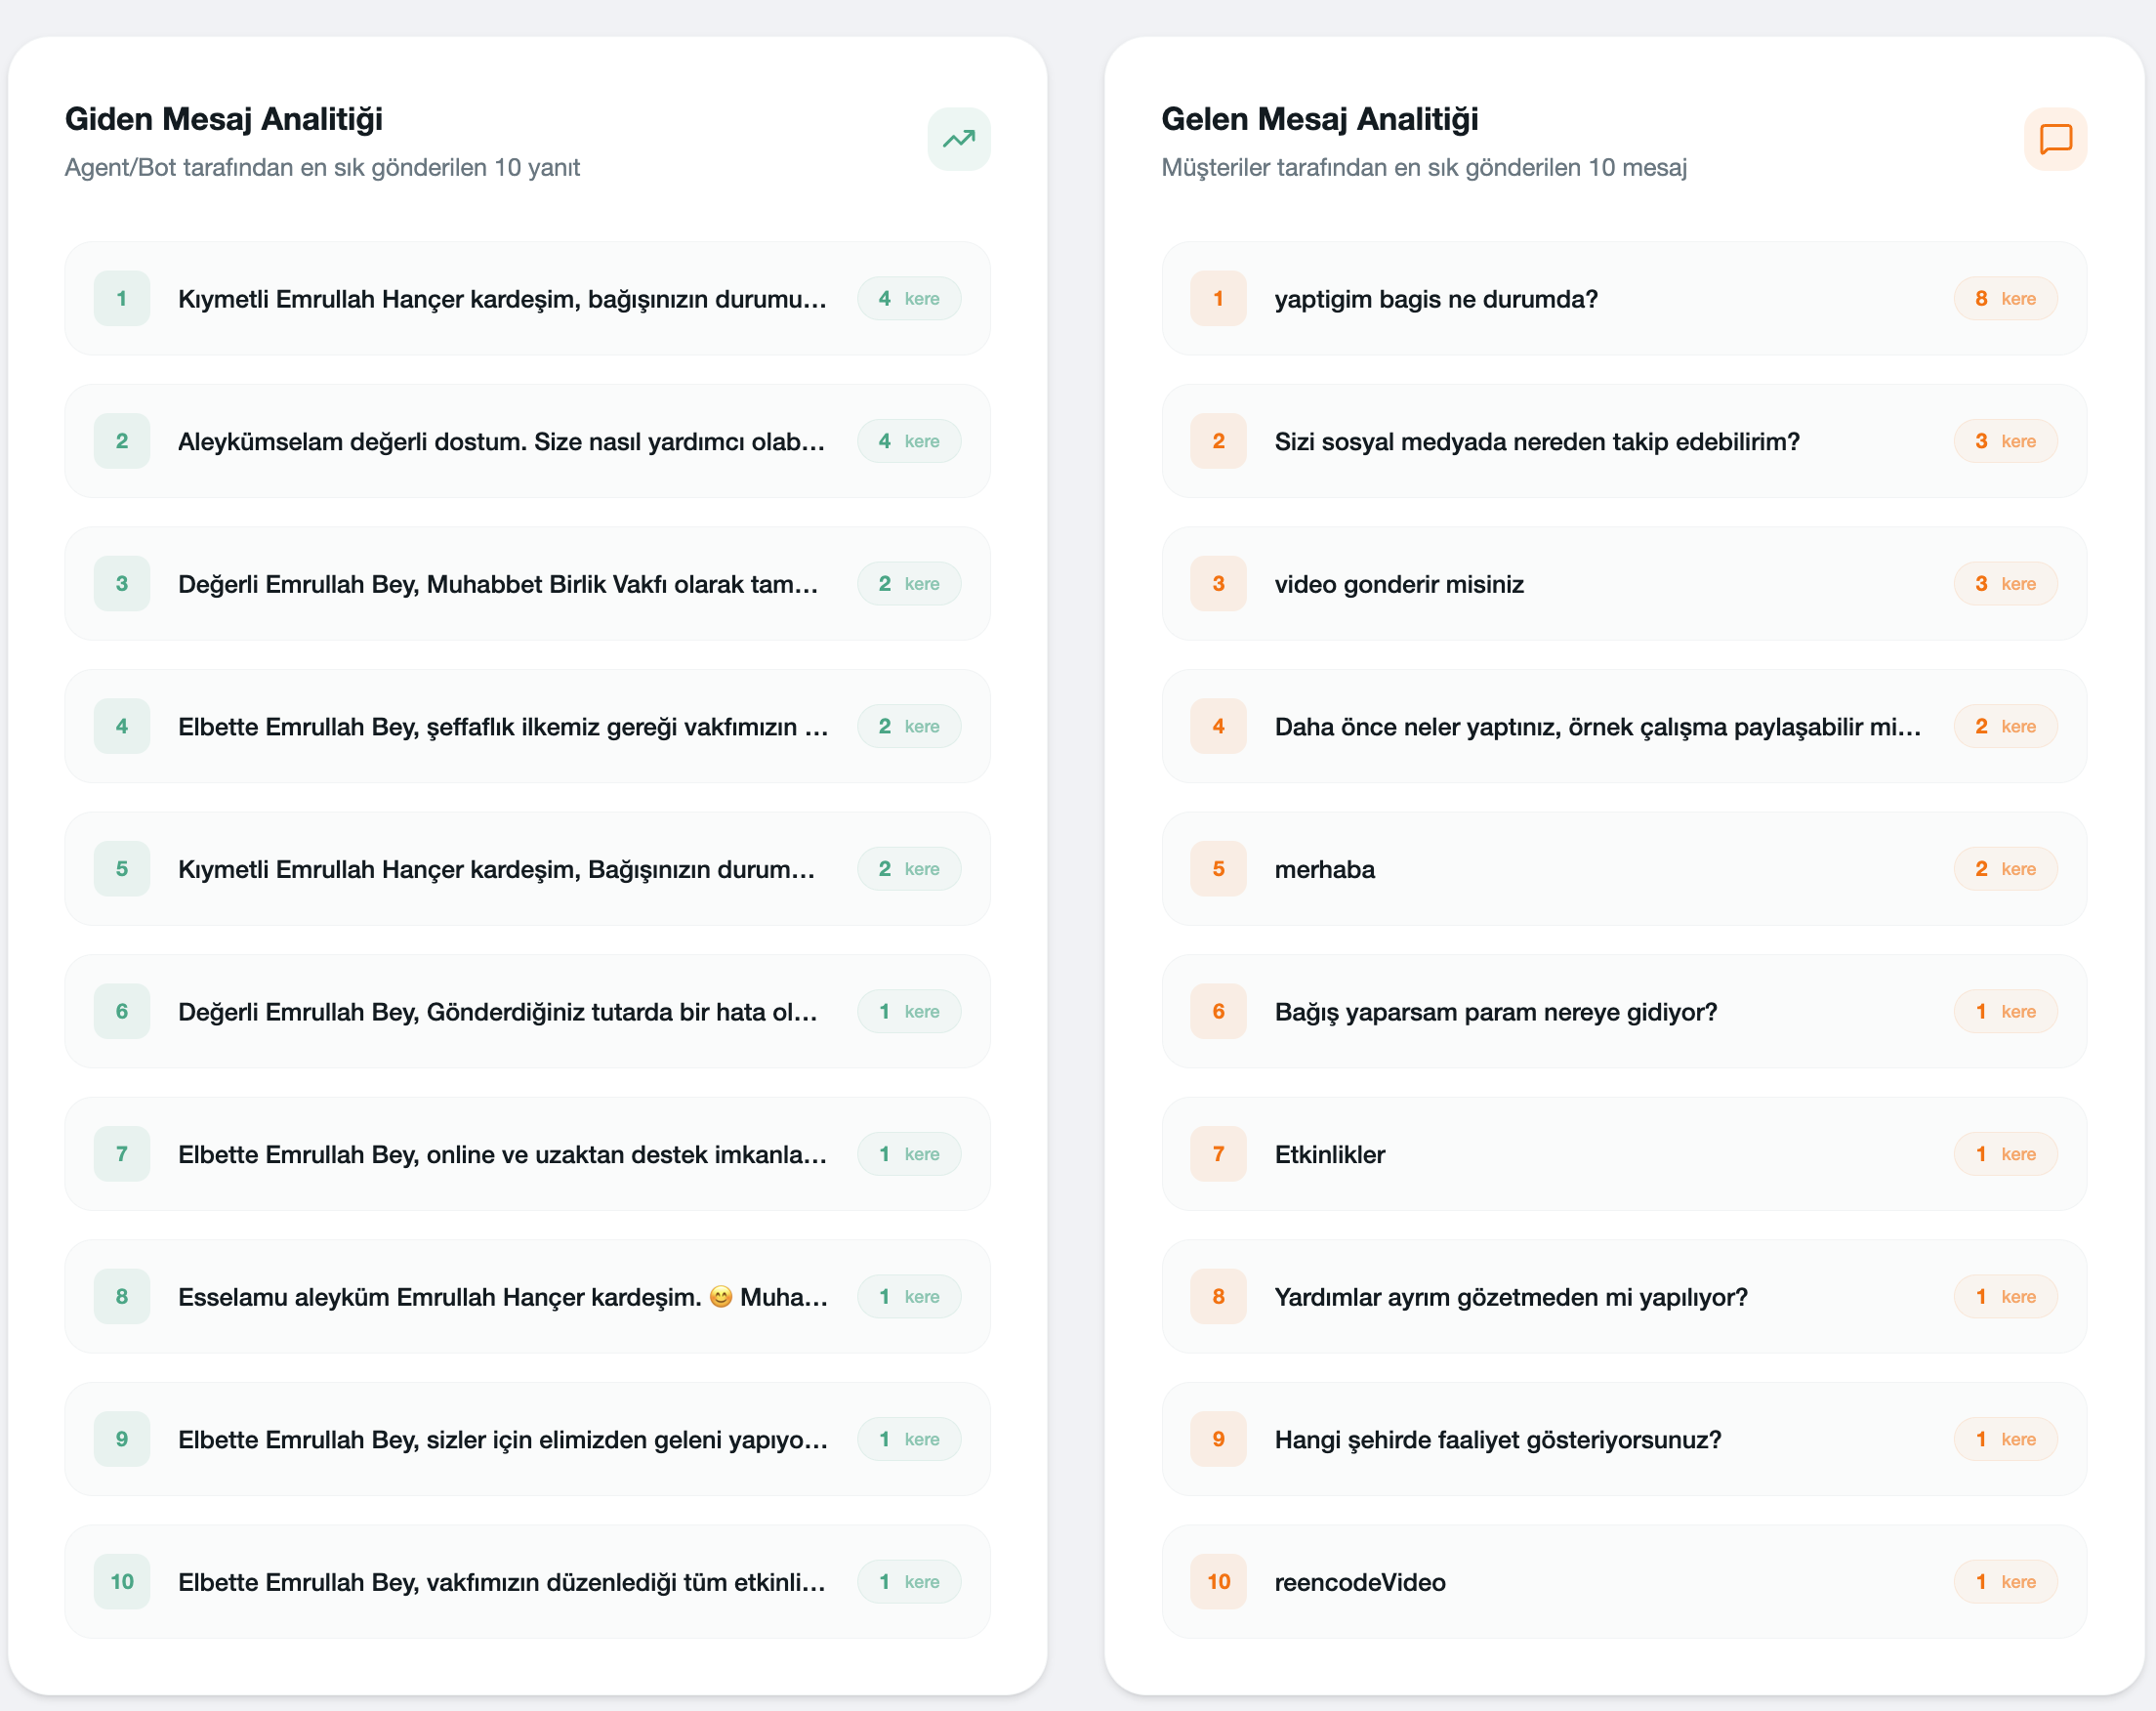Select "Hangi şehirde faaliyet gösteriyorsunuz?" message
The width and height of the screenshot is (2156, 1711).
1497,1439
